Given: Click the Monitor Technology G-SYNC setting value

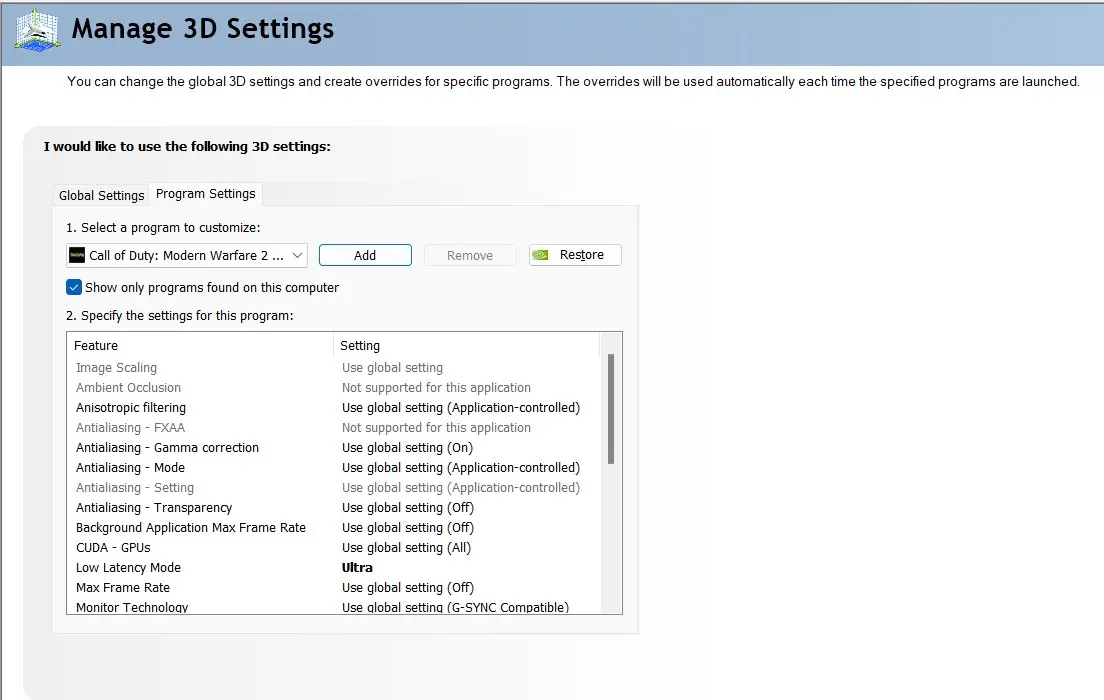Looking at the screenshot, I should [x=455, y=607].
